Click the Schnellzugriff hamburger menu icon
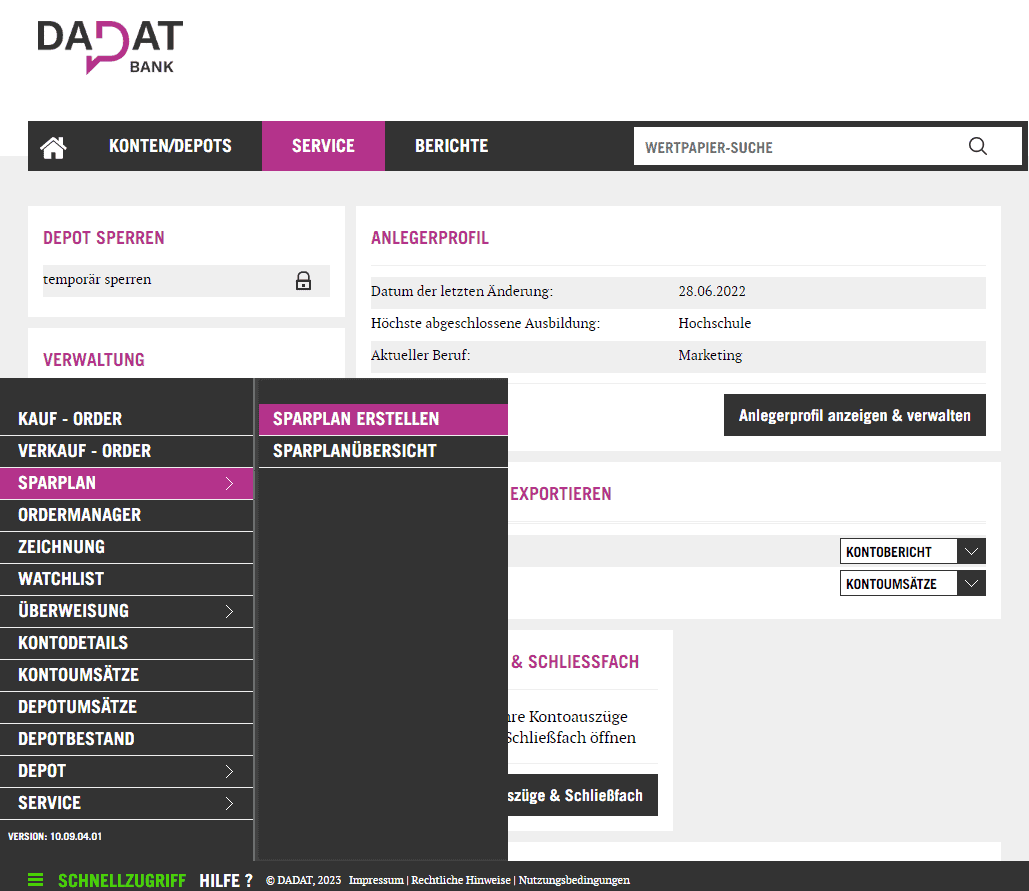This screenshot has width=1029, height=891. [x=36, y=880]
